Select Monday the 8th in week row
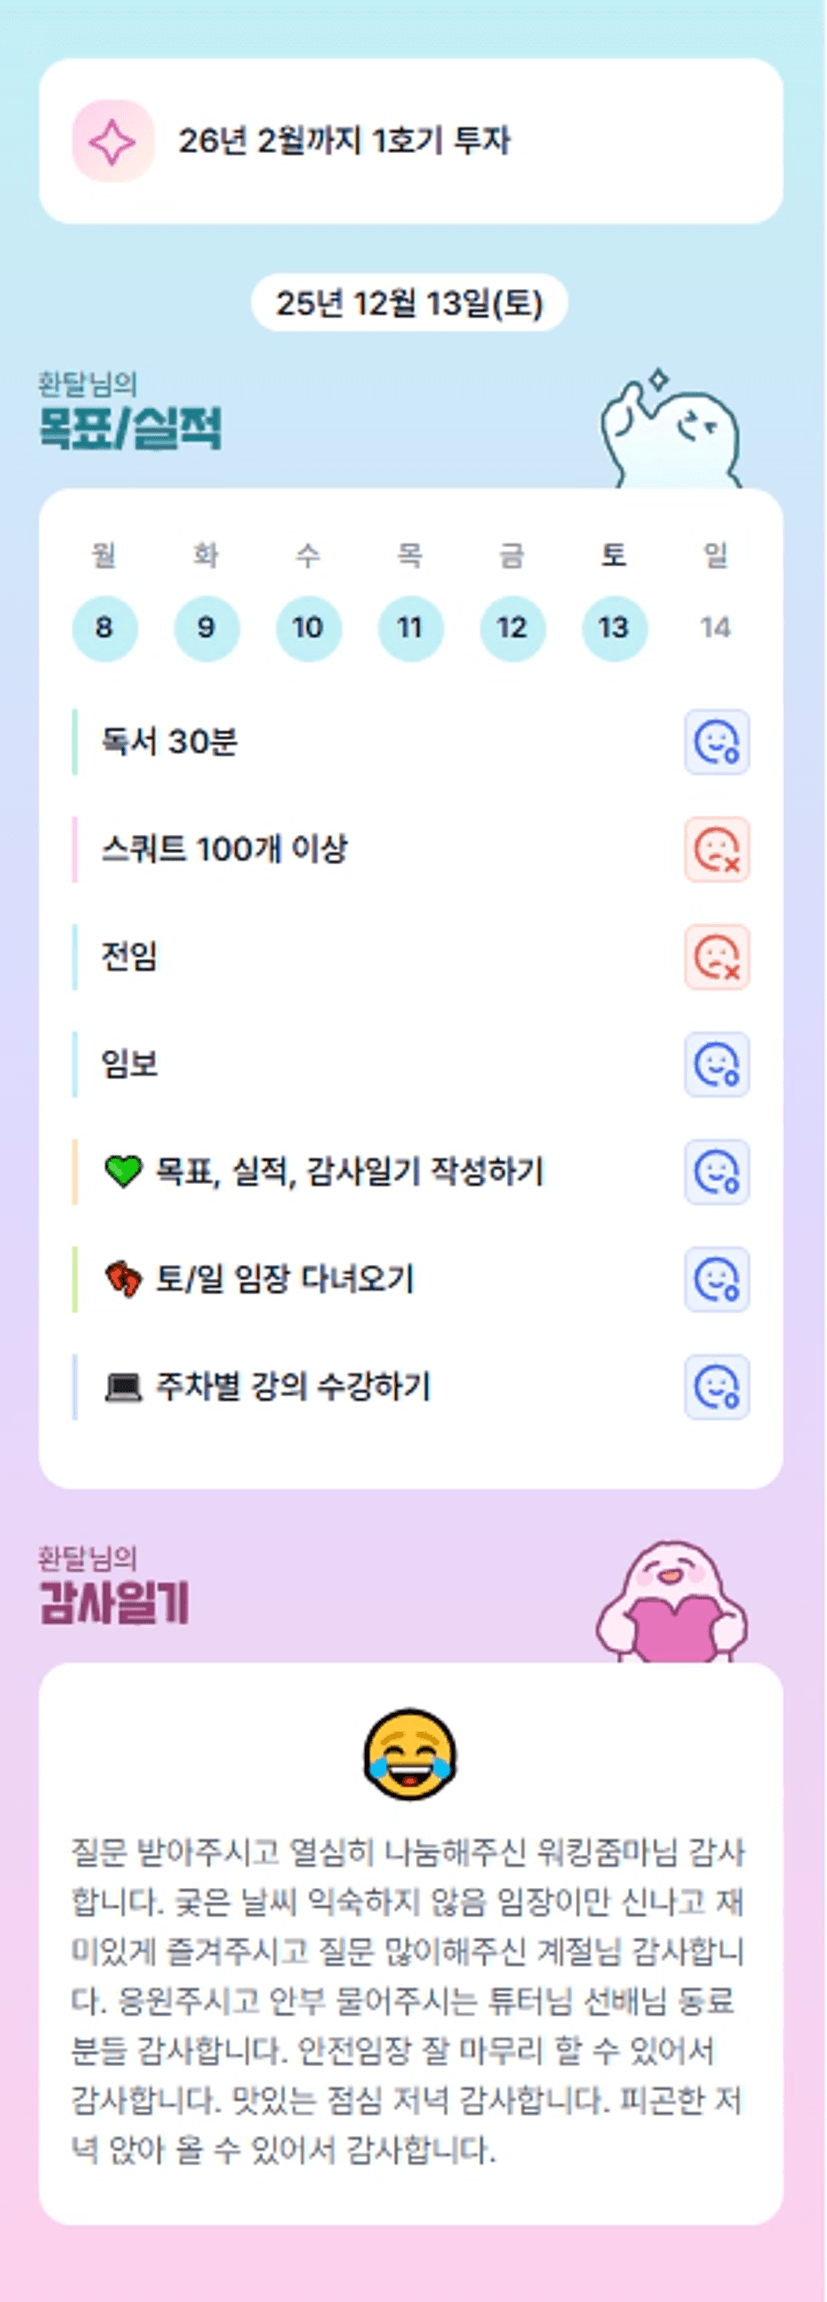827x2302 pixels. (104, 628)
